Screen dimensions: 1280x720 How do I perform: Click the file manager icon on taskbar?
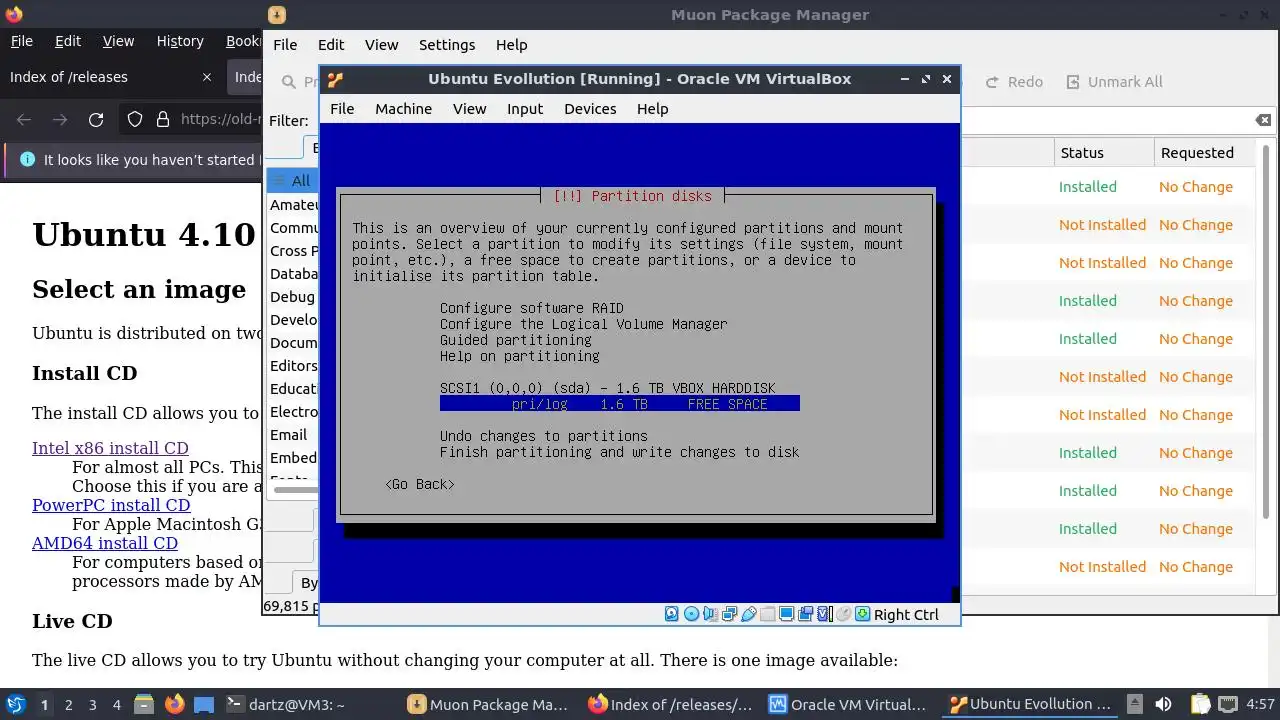tap(144, 704)
